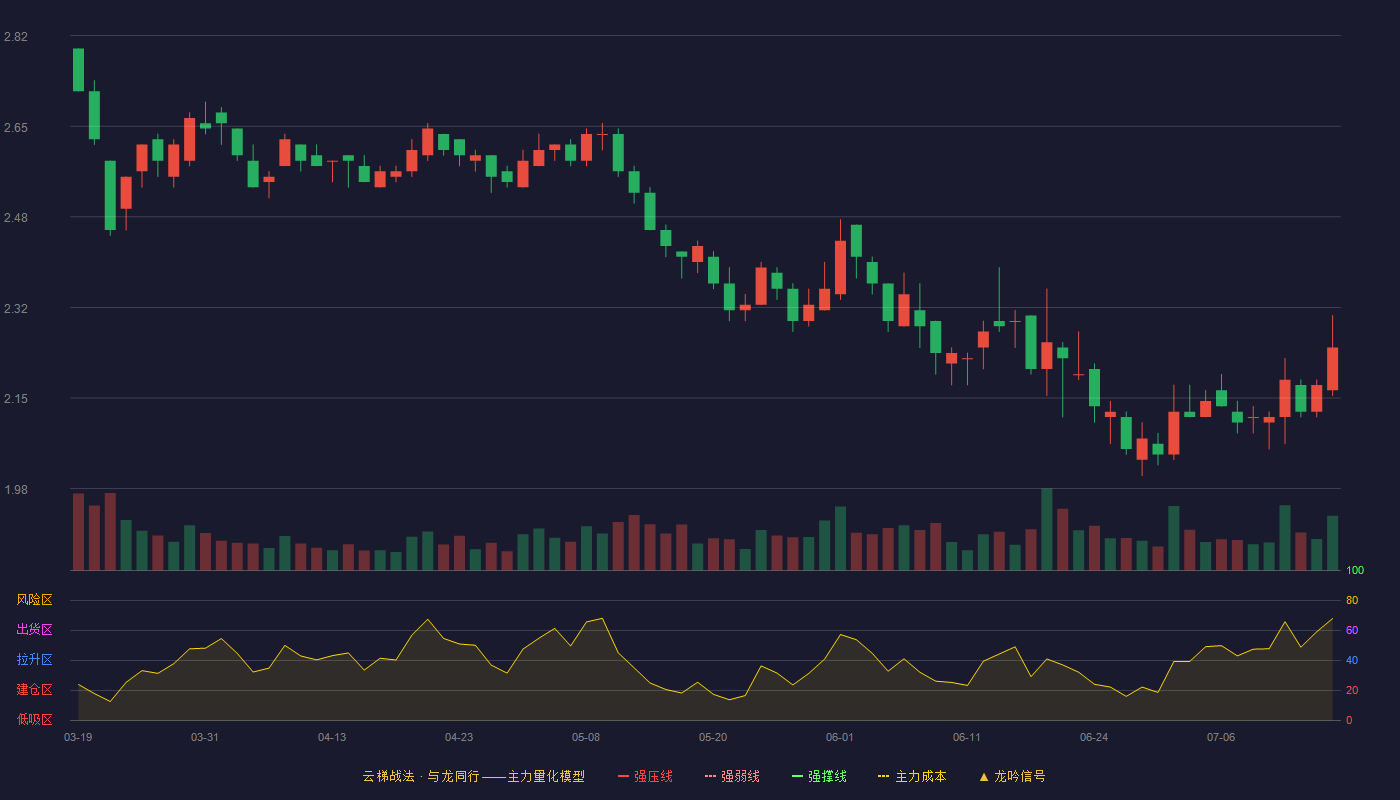This screenshot has width=1400, height=800.
Task: Click the red 强压线 legend line marker
Action: [624, 776]
